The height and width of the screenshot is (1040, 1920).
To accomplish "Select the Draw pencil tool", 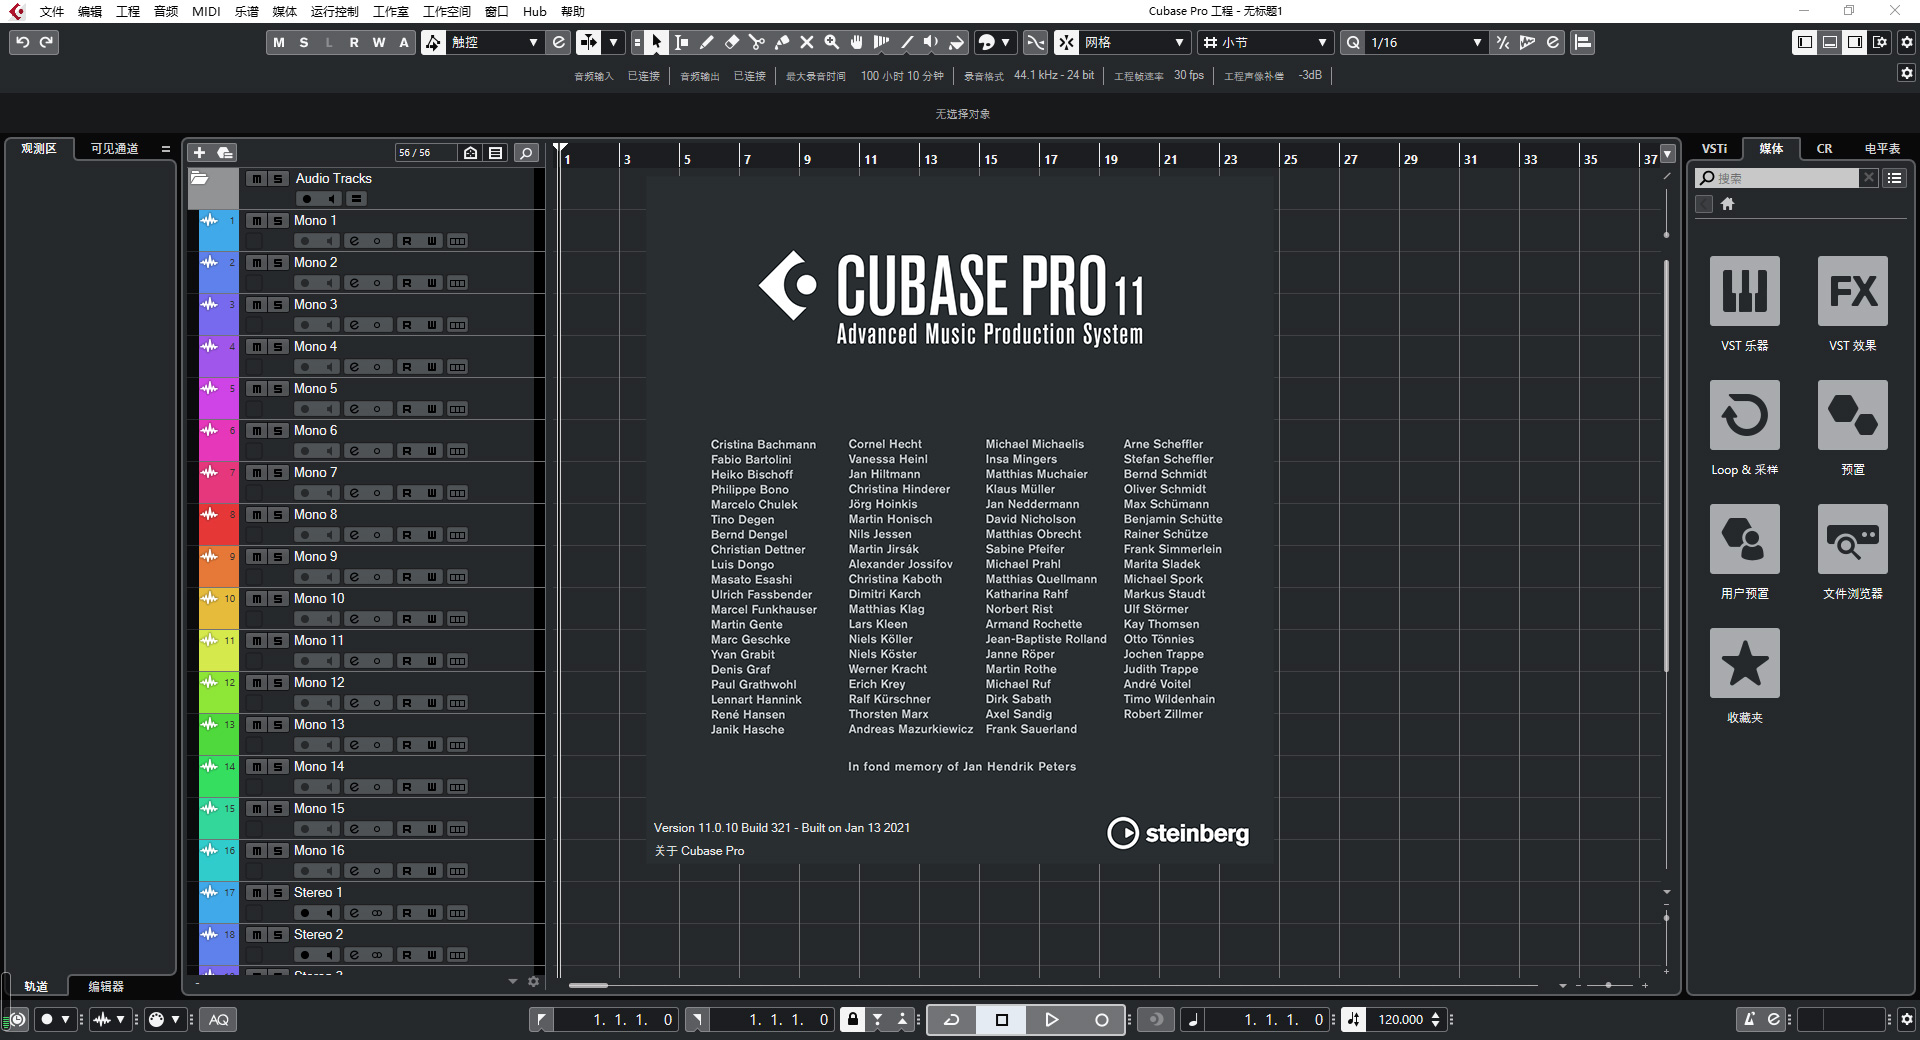I will pyautogui.click(x=707, y=42).
